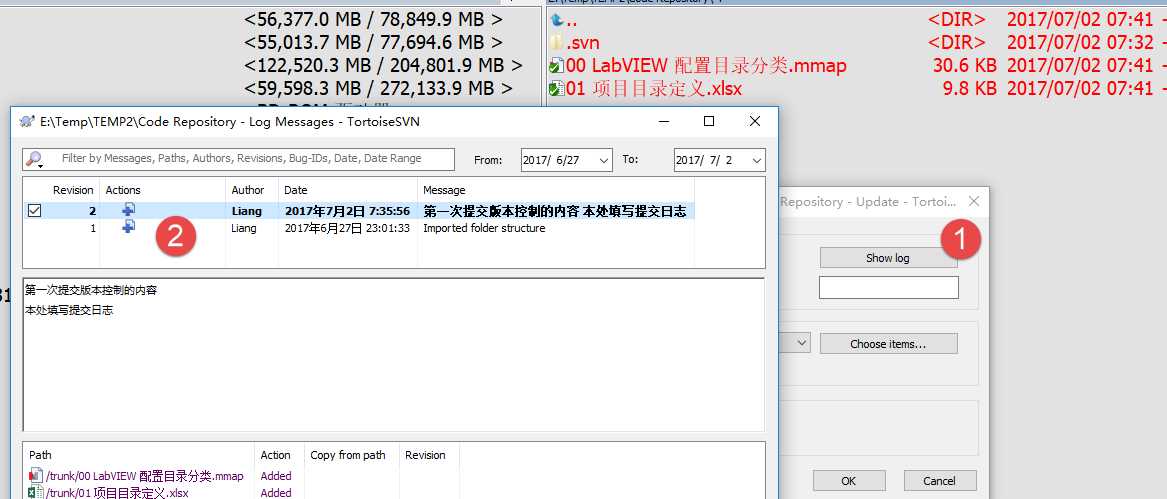Click OK in the Update dialog
The width and height of the screenshot is (1167, 499).
click(x=848, y=481)
